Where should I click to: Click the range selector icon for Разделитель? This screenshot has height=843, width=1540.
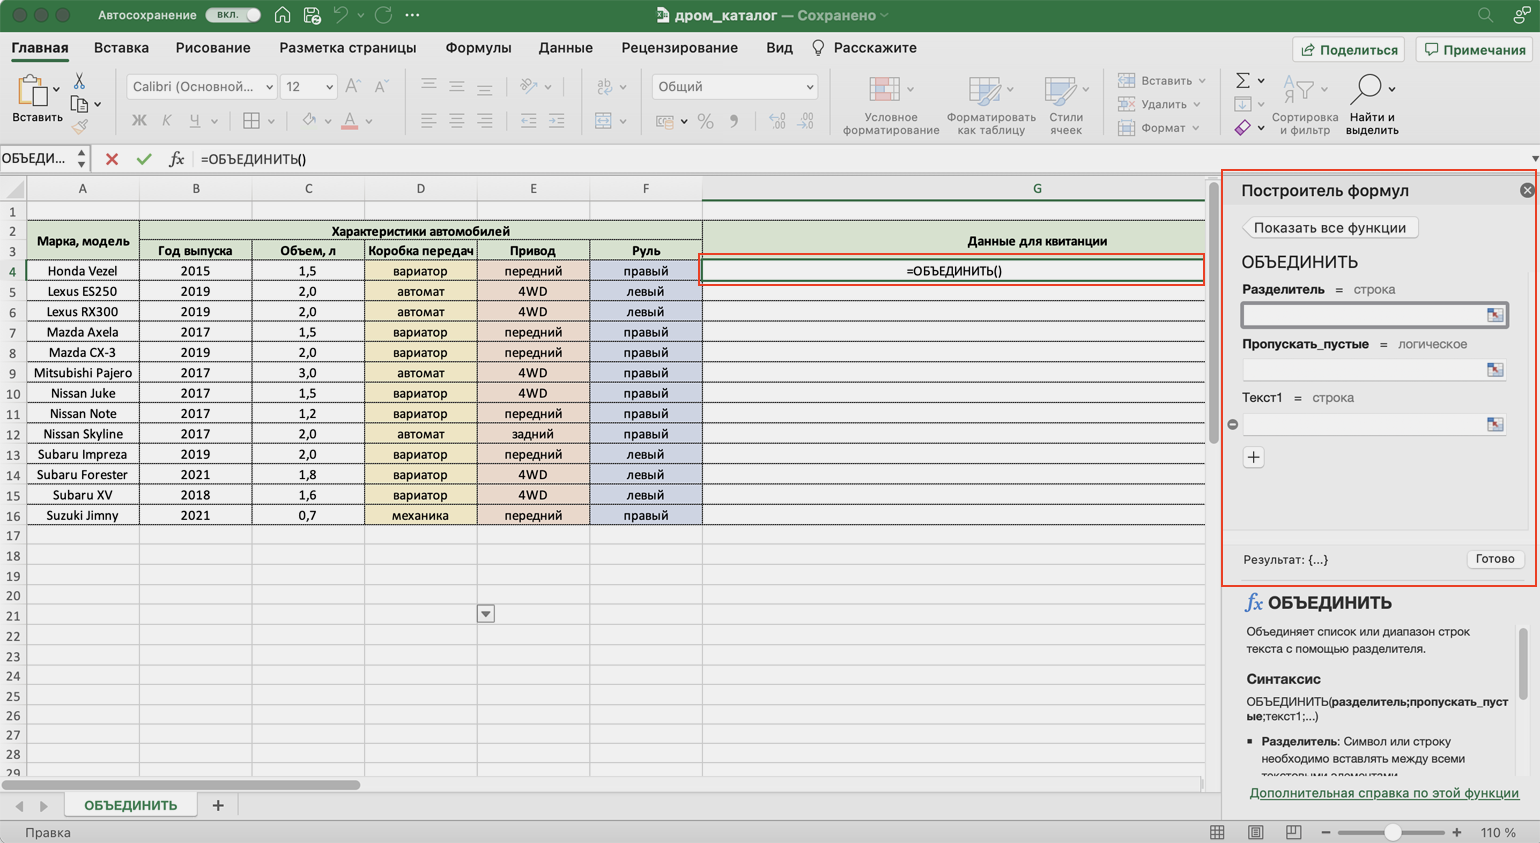pos(1495,315)
